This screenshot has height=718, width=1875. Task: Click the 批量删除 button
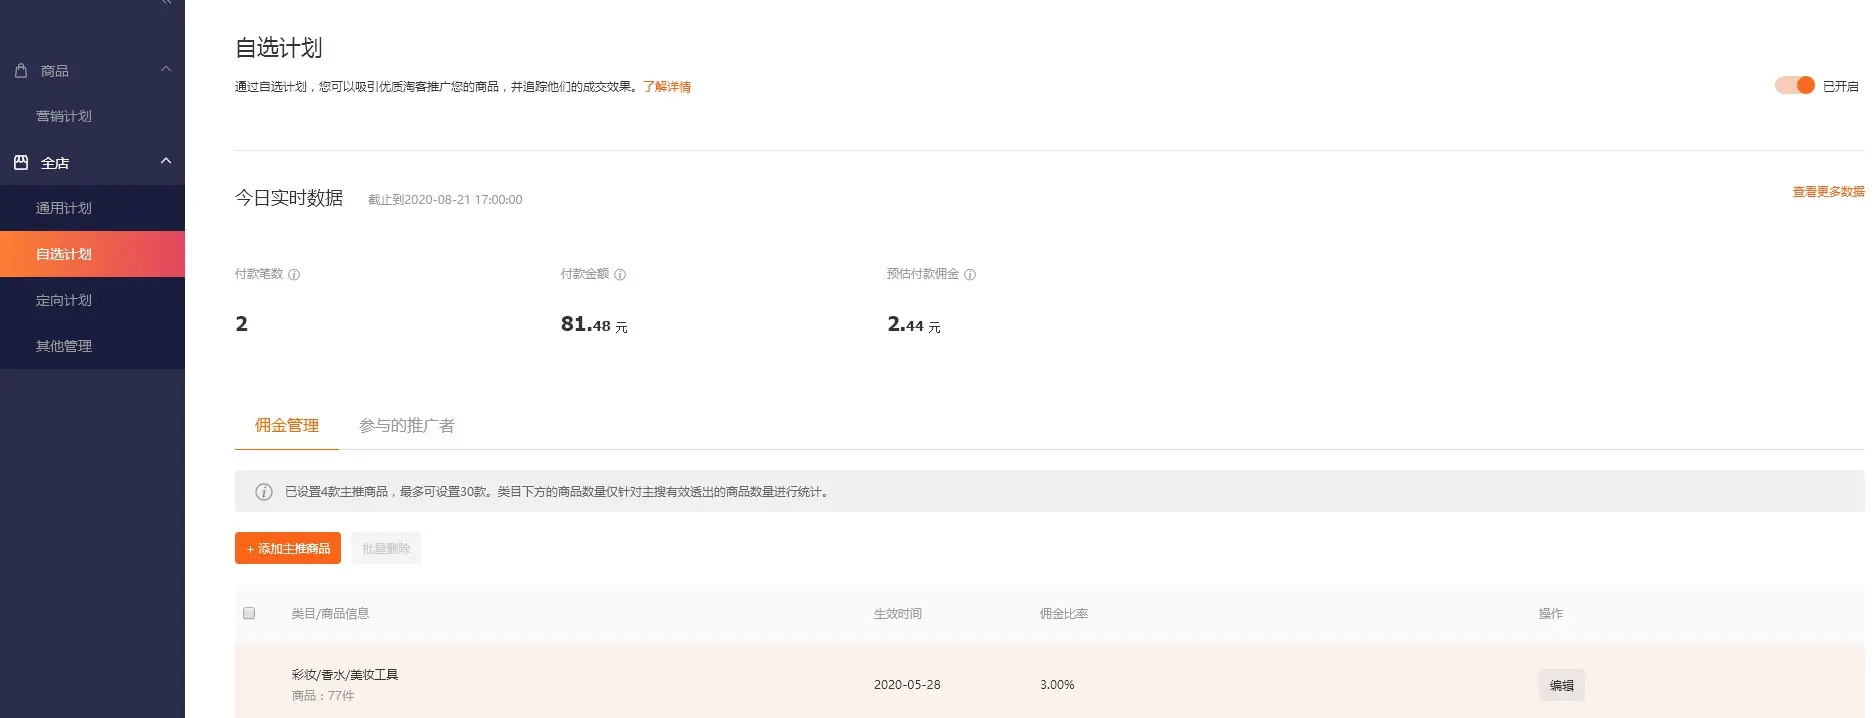coord(386,548)
